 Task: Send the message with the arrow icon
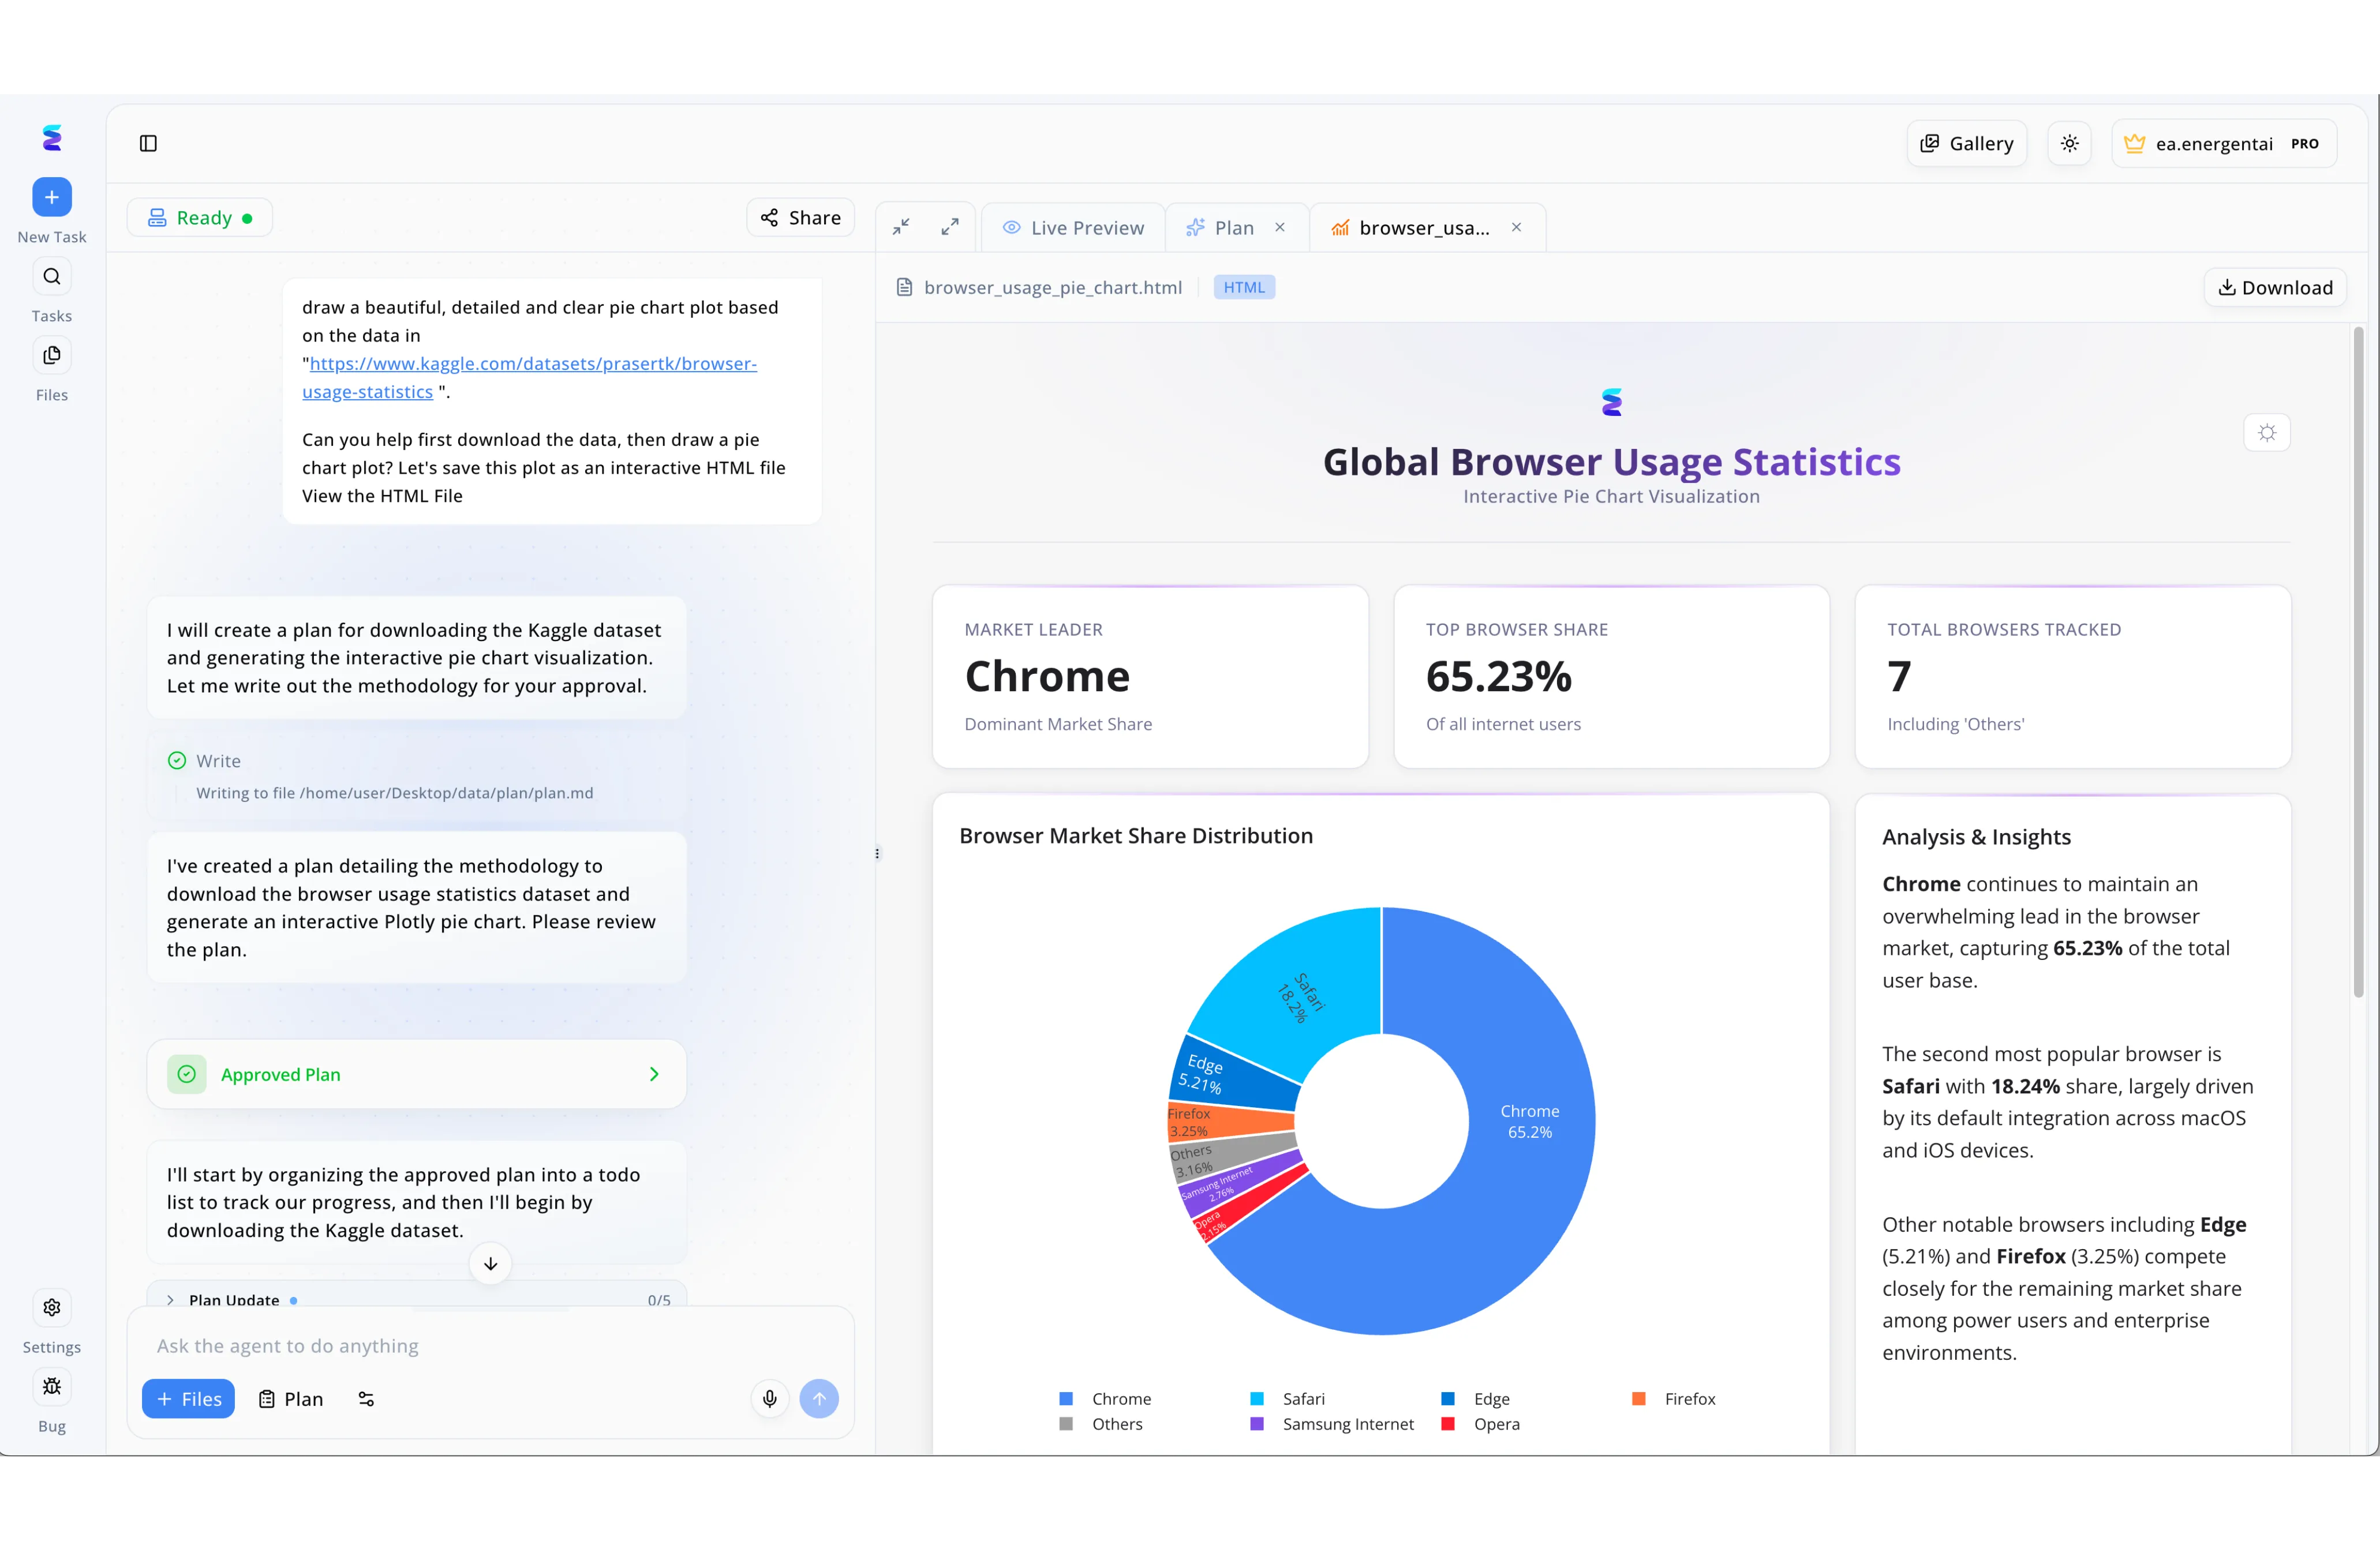click(x=819, y=1398)
